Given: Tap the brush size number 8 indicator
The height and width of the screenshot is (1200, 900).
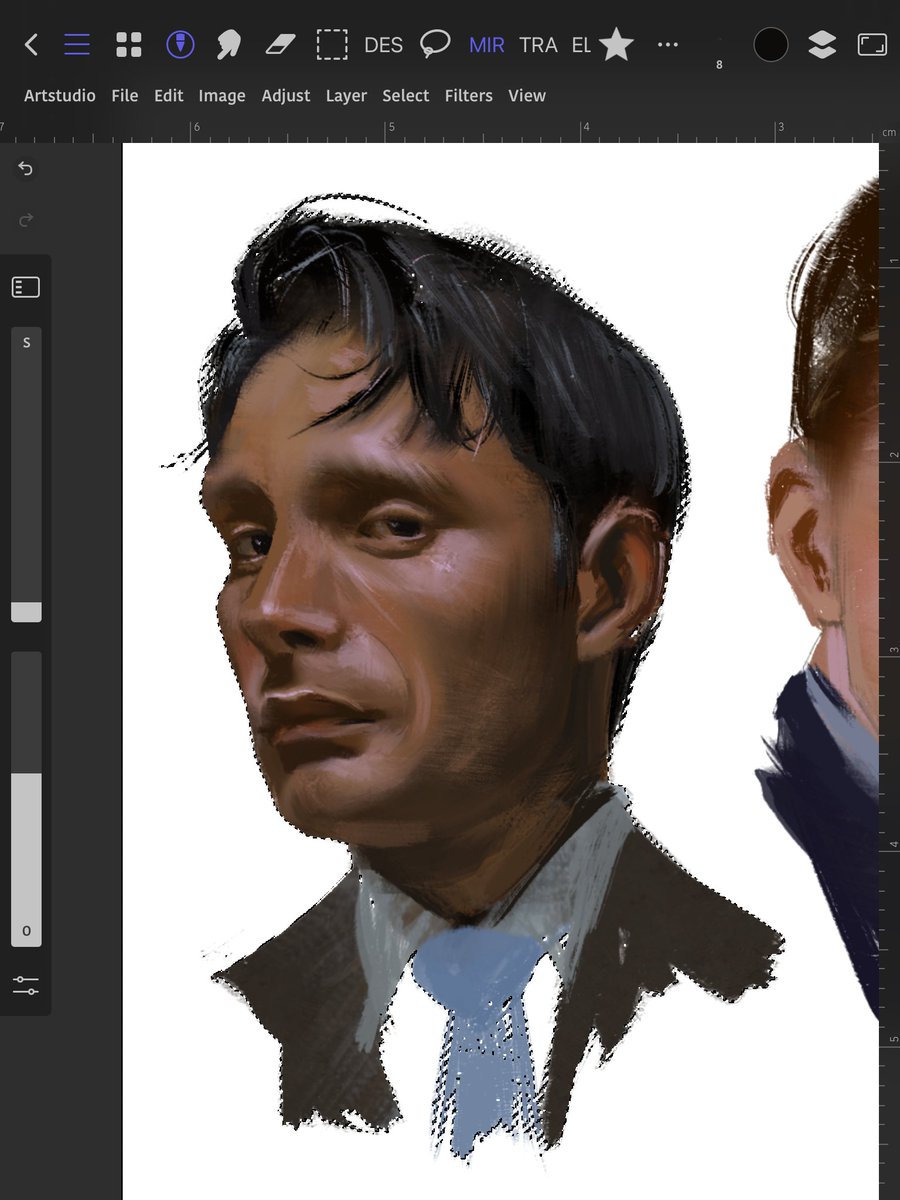Looking at the screenshot, I should [x=719, y=65].
